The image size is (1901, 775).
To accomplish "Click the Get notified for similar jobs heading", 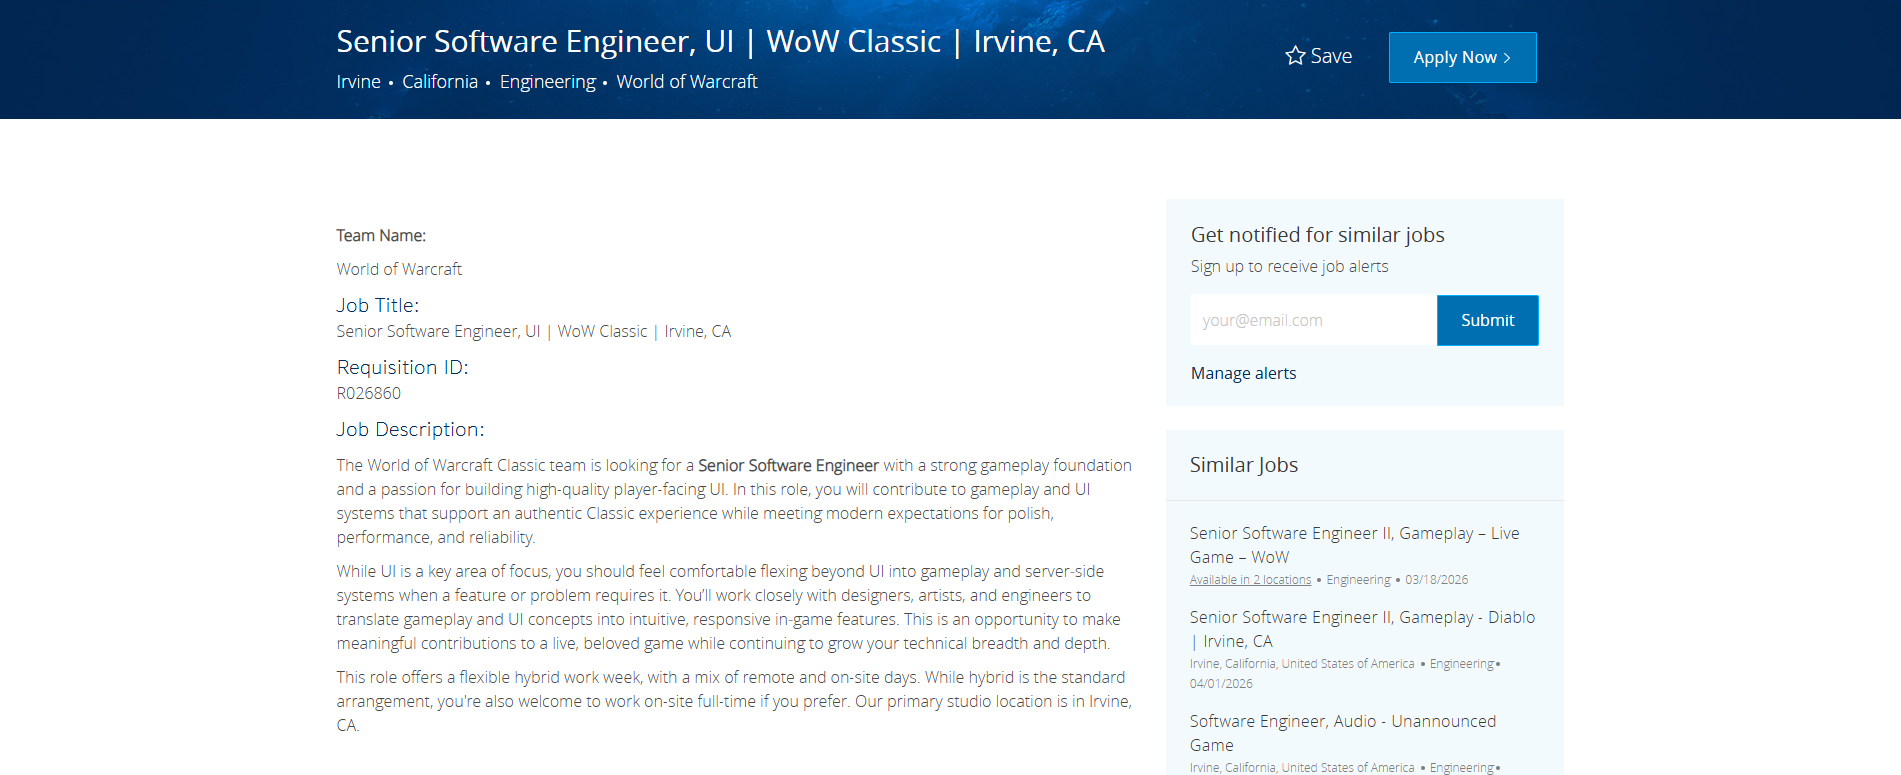I will click(1317, 235).
